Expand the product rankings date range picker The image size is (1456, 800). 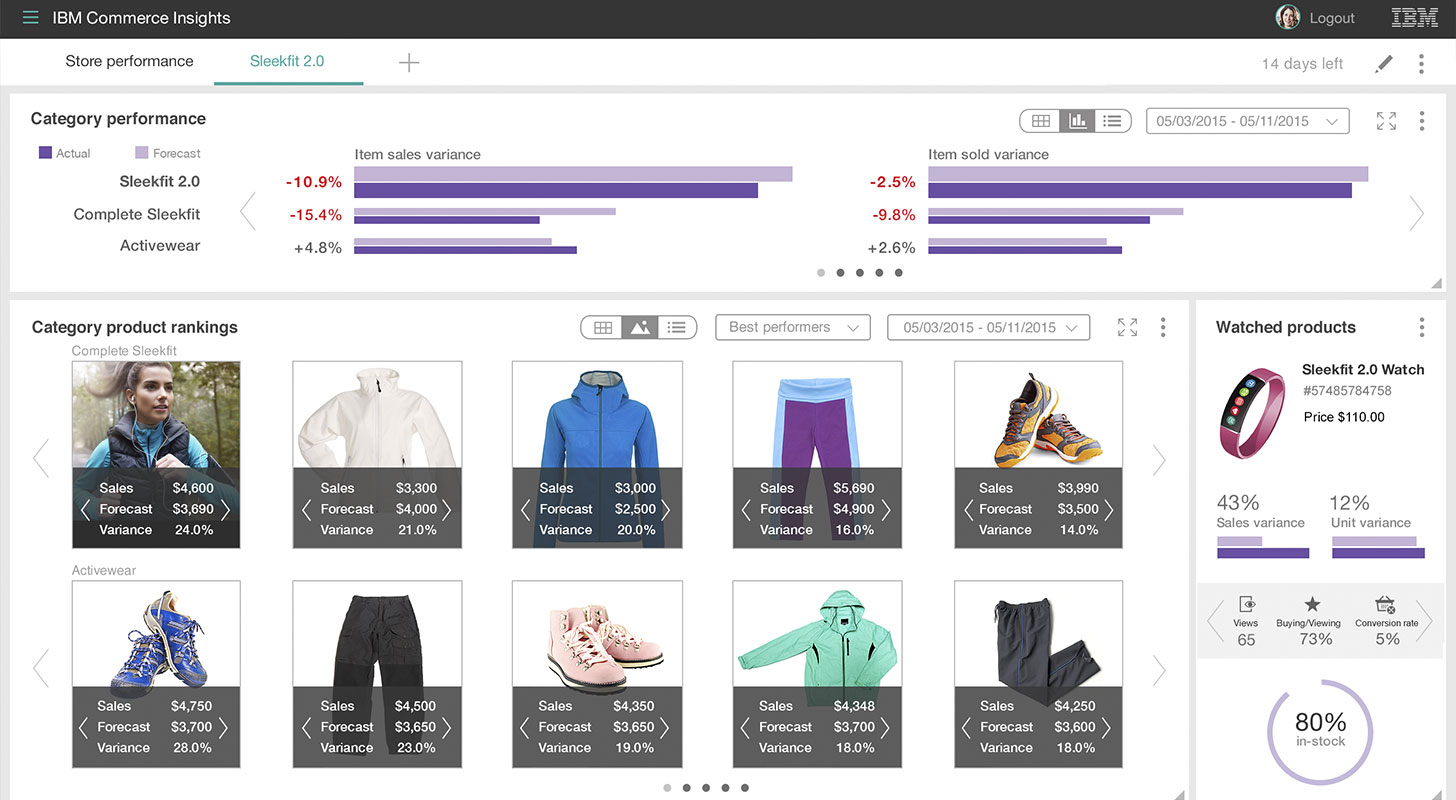(988, 327)
